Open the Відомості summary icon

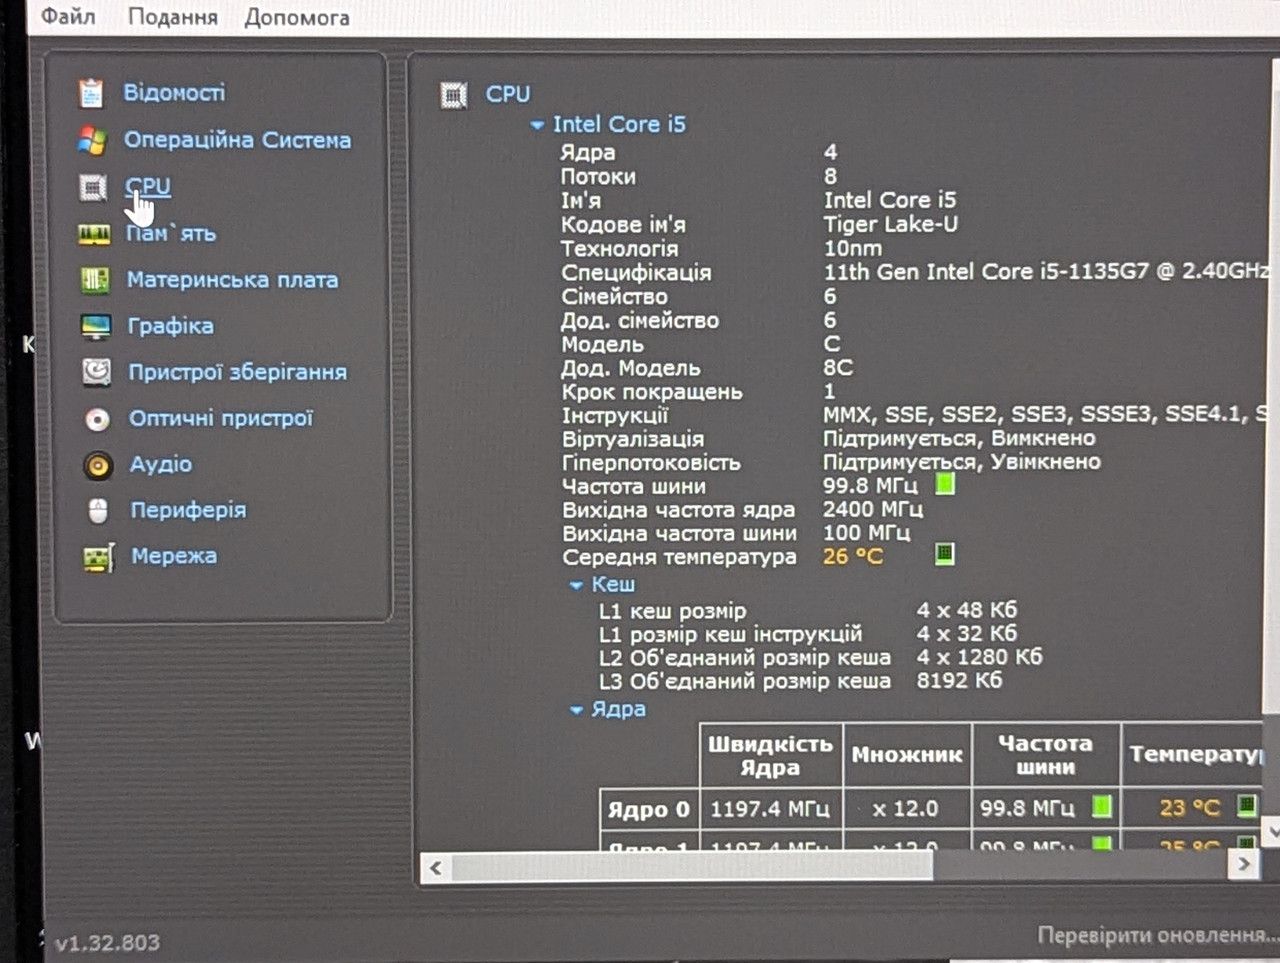(x=91, y=93)
